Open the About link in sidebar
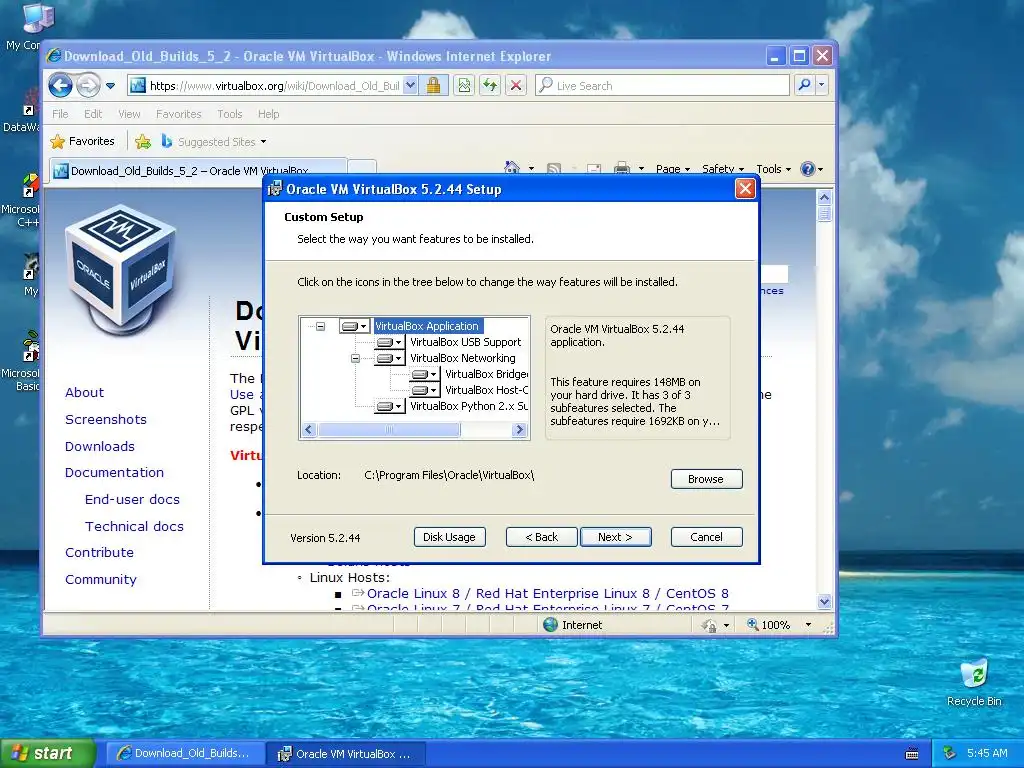Screen dimensions: 1024x768 click(84, 392)
